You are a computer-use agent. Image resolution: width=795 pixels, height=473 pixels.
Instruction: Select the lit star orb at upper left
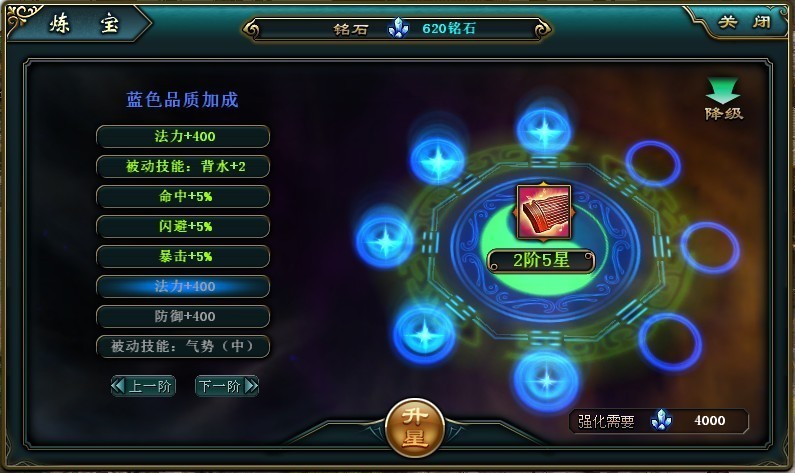(437, 161)
